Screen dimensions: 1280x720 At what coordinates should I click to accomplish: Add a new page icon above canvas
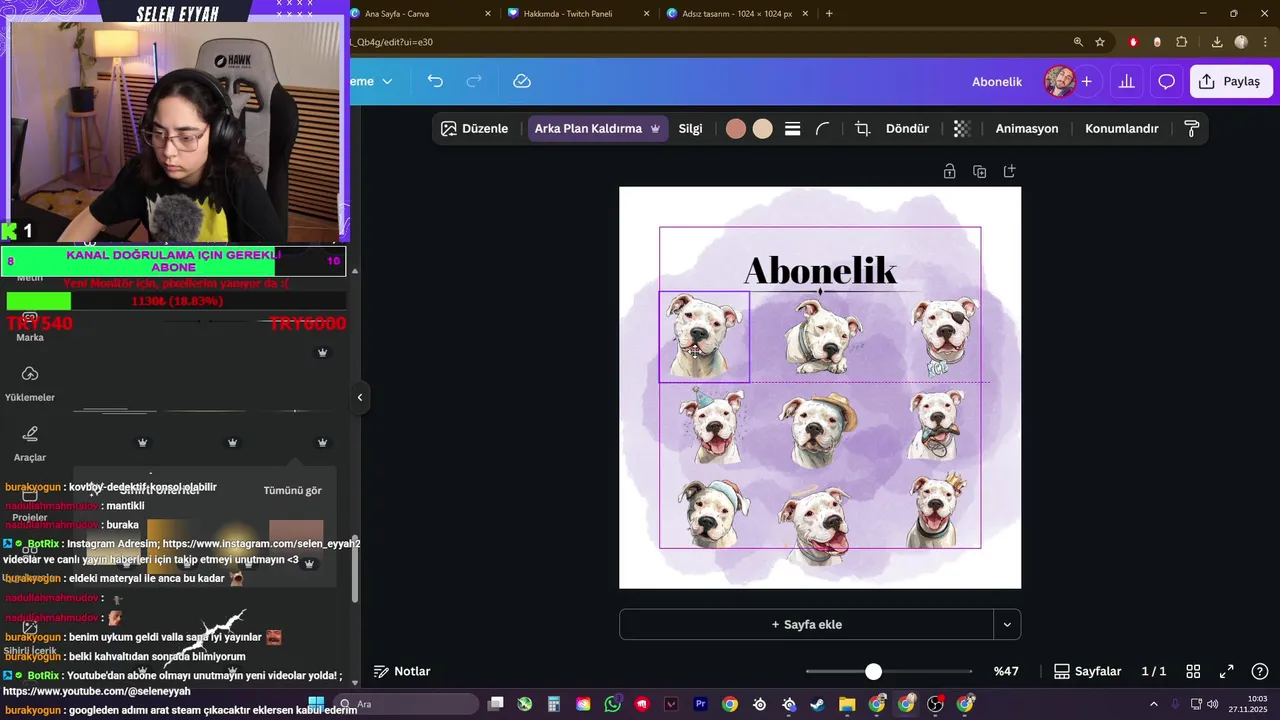pyautogui.click(x=1009, y=172)
